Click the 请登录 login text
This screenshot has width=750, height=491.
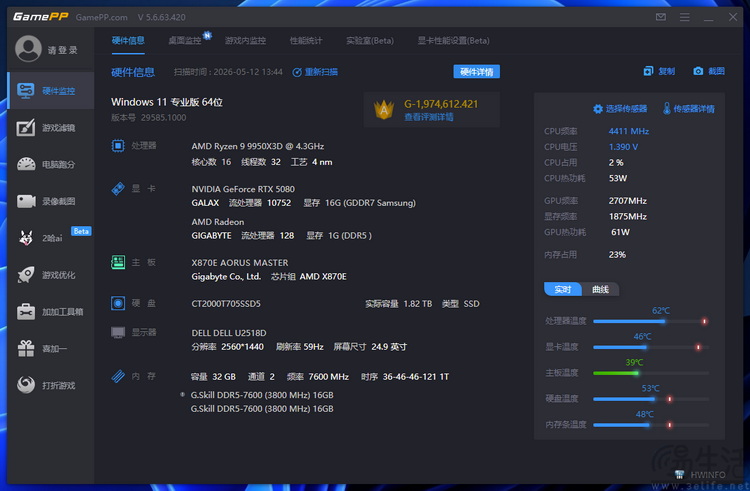(x=63, y=50)
